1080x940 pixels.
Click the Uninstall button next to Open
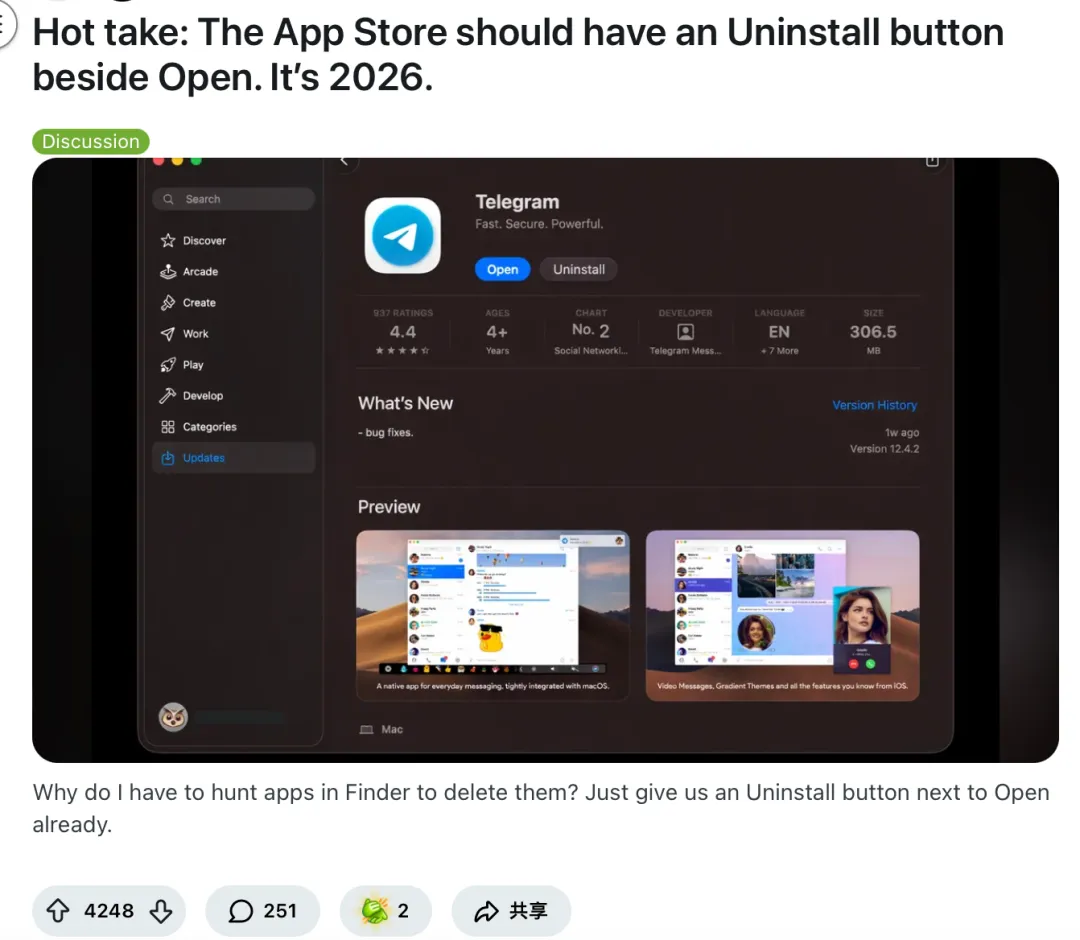click(579, 269)
